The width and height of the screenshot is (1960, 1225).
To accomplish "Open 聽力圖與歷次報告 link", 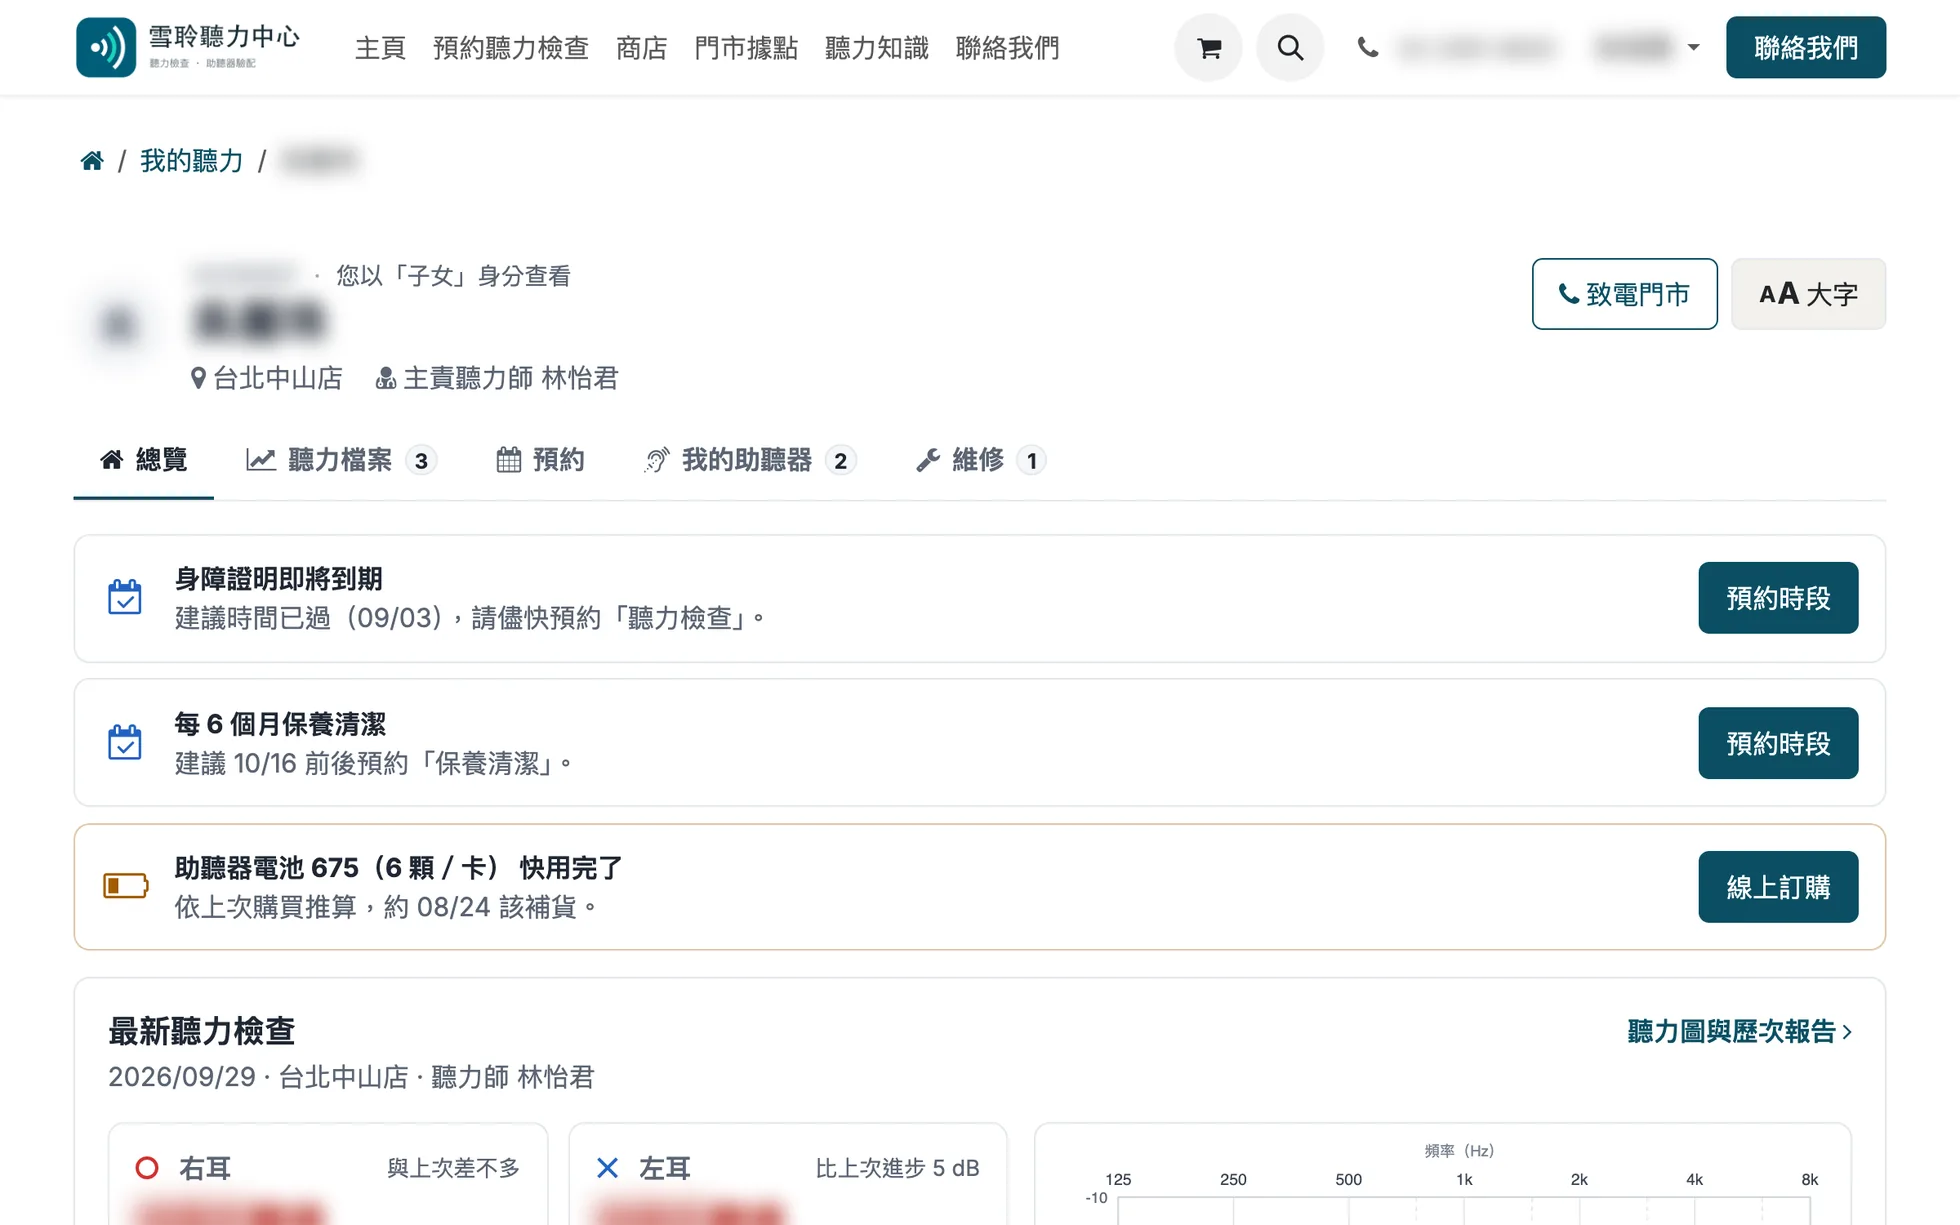I will 1740,1031.
